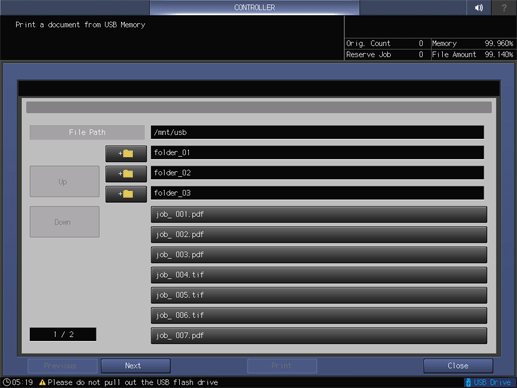The width and height of the screenshot is (517, 388).
Task: Select the file job_ 007.pdf
Action: (319, 335)
